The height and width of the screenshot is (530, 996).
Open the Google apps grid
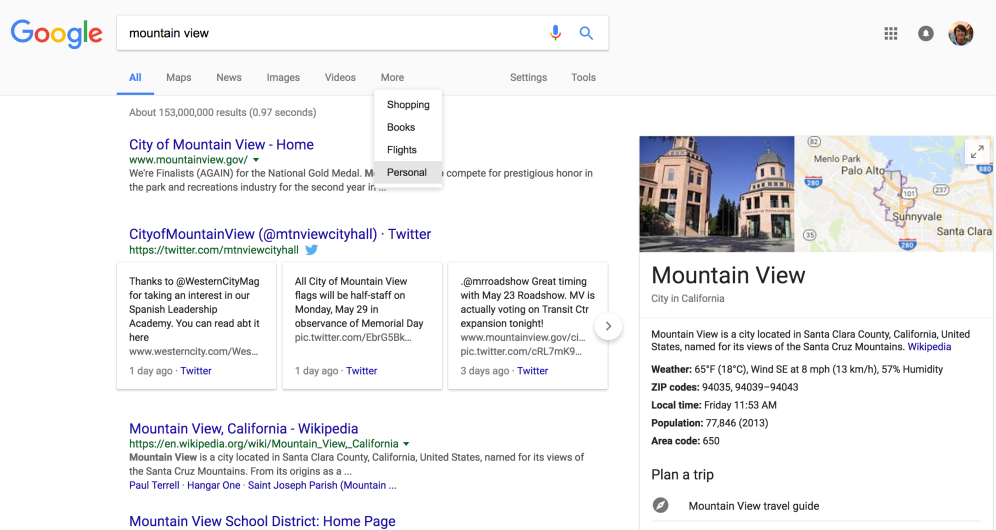891,34
